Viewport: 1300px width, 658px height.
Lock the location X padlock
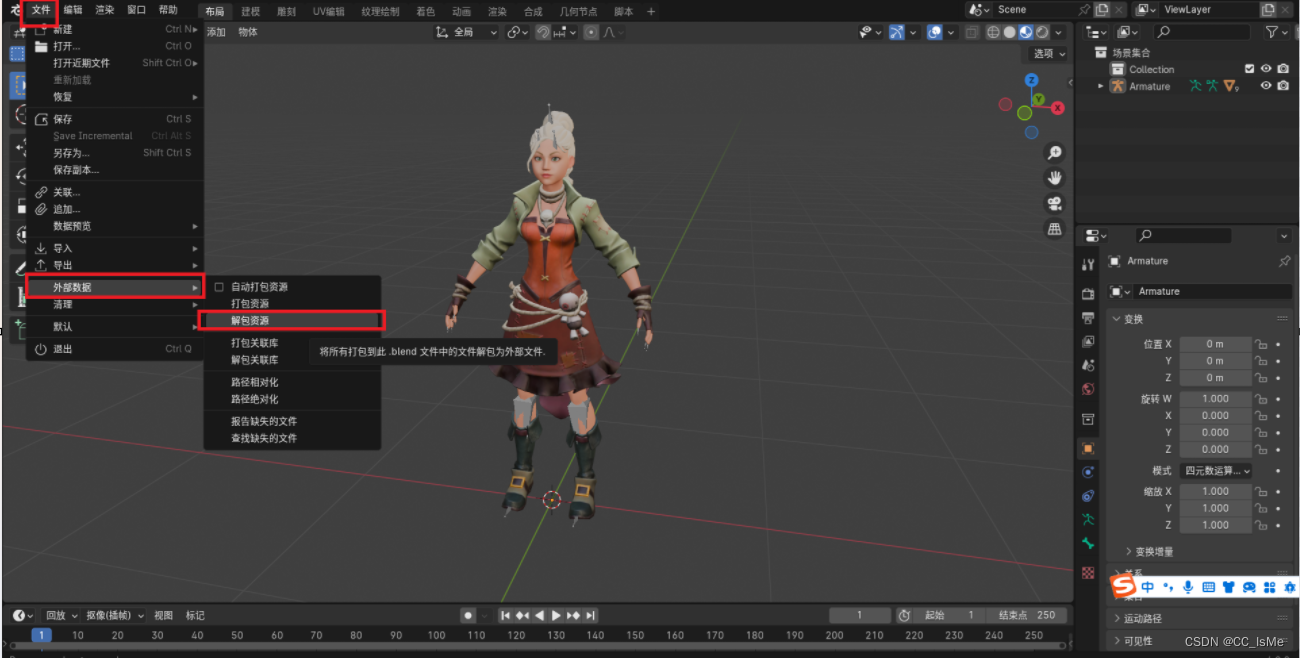(1262, 344)
